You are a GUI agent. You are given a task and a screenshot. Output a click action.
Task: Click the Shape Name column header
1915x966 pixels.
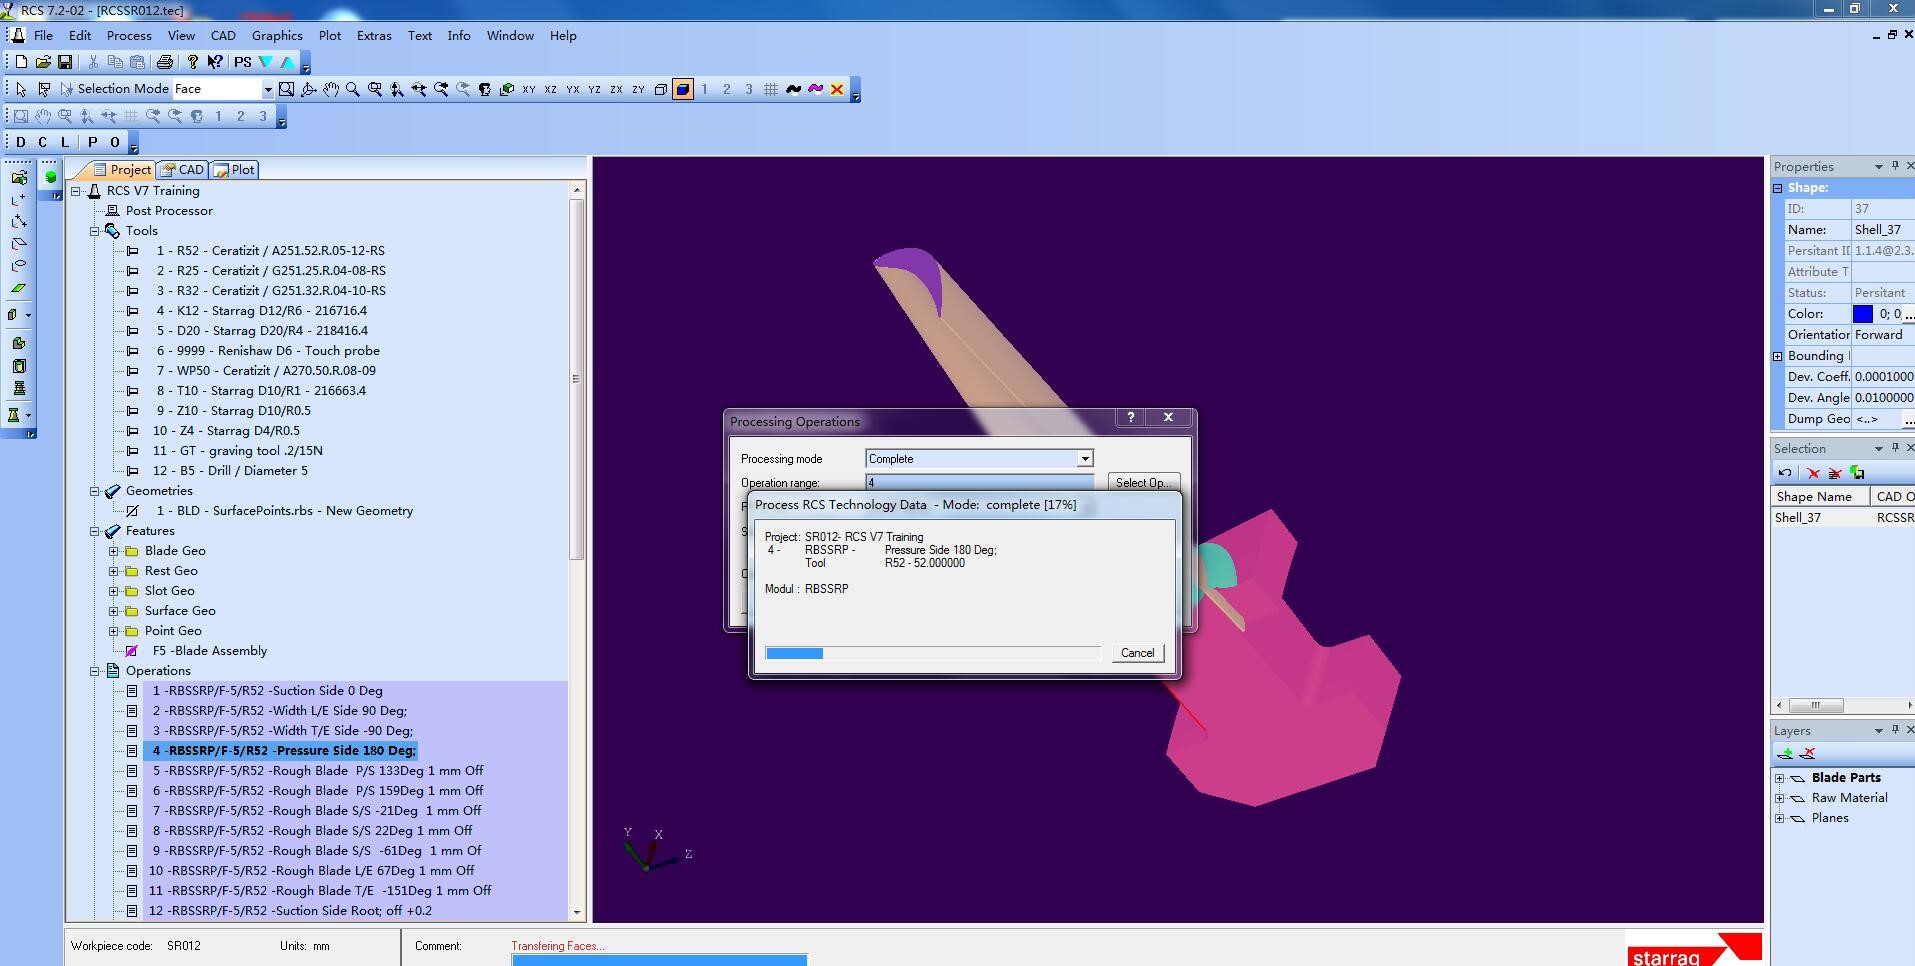tap(1820, 497)
